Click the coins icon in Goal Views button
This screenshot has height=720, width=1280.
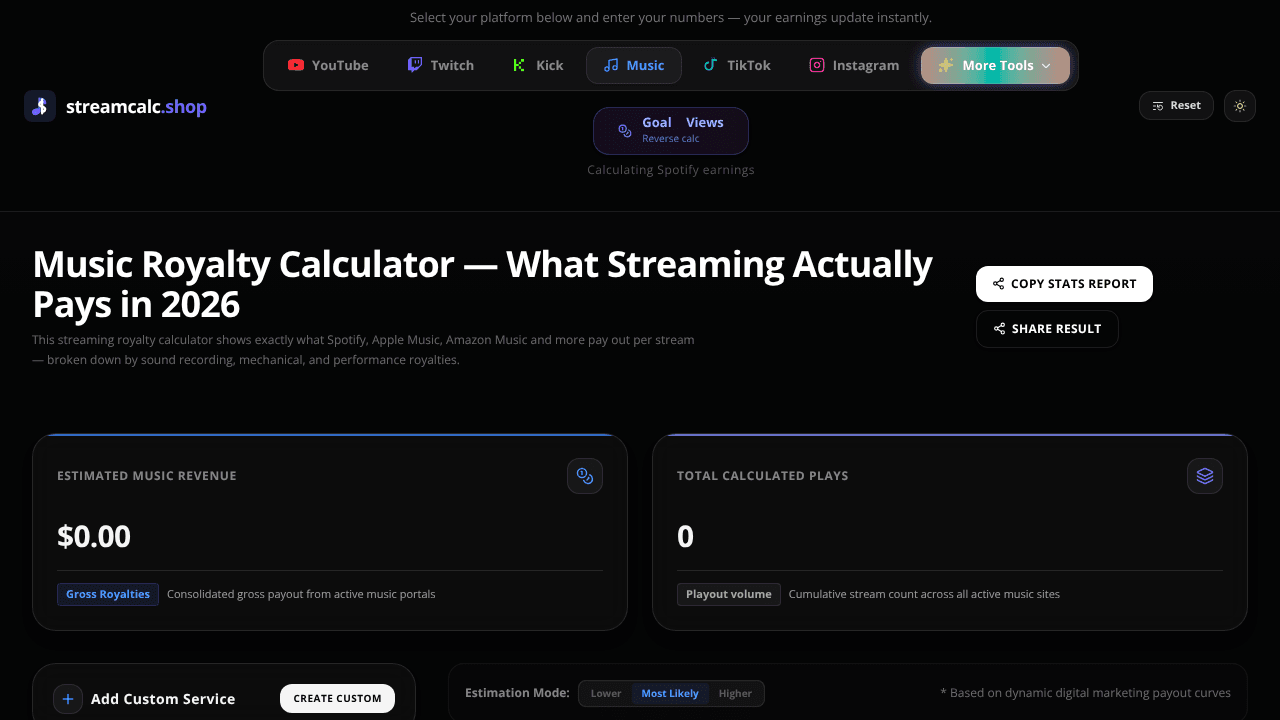[625, 131]
